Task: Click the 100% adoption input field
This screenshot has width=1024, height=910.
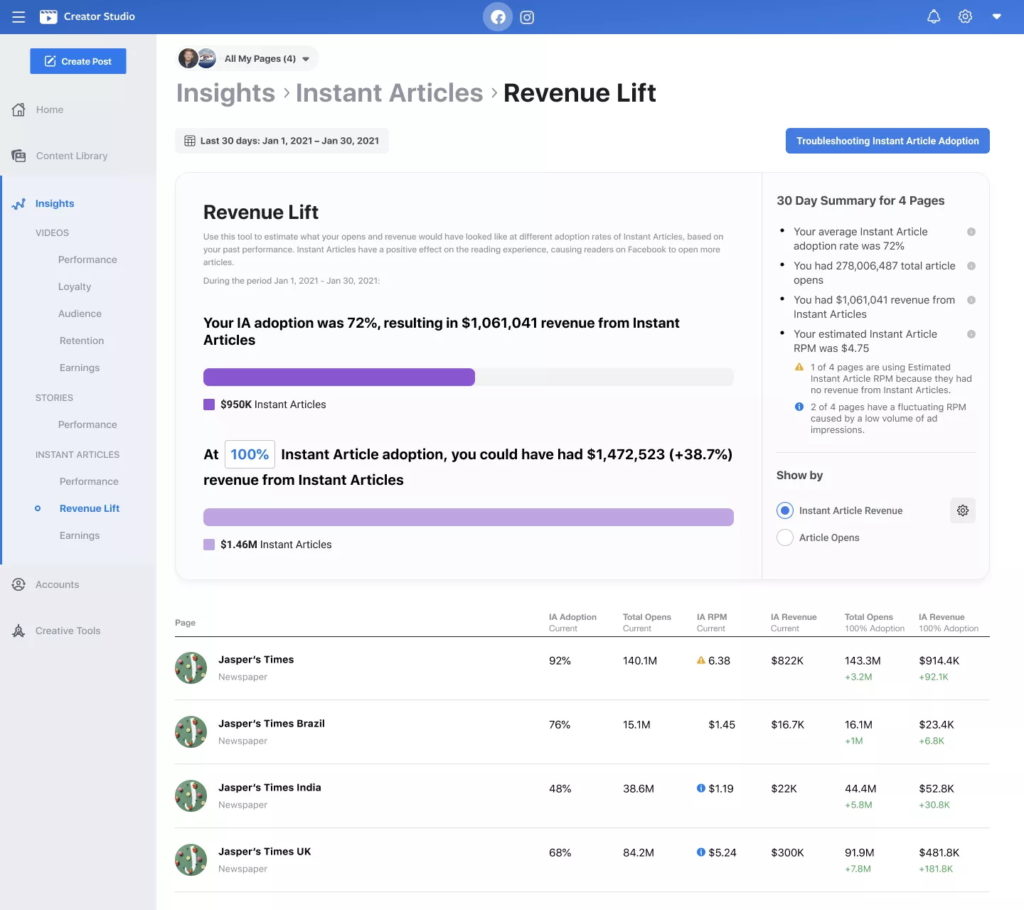Action: pos(249,454)
